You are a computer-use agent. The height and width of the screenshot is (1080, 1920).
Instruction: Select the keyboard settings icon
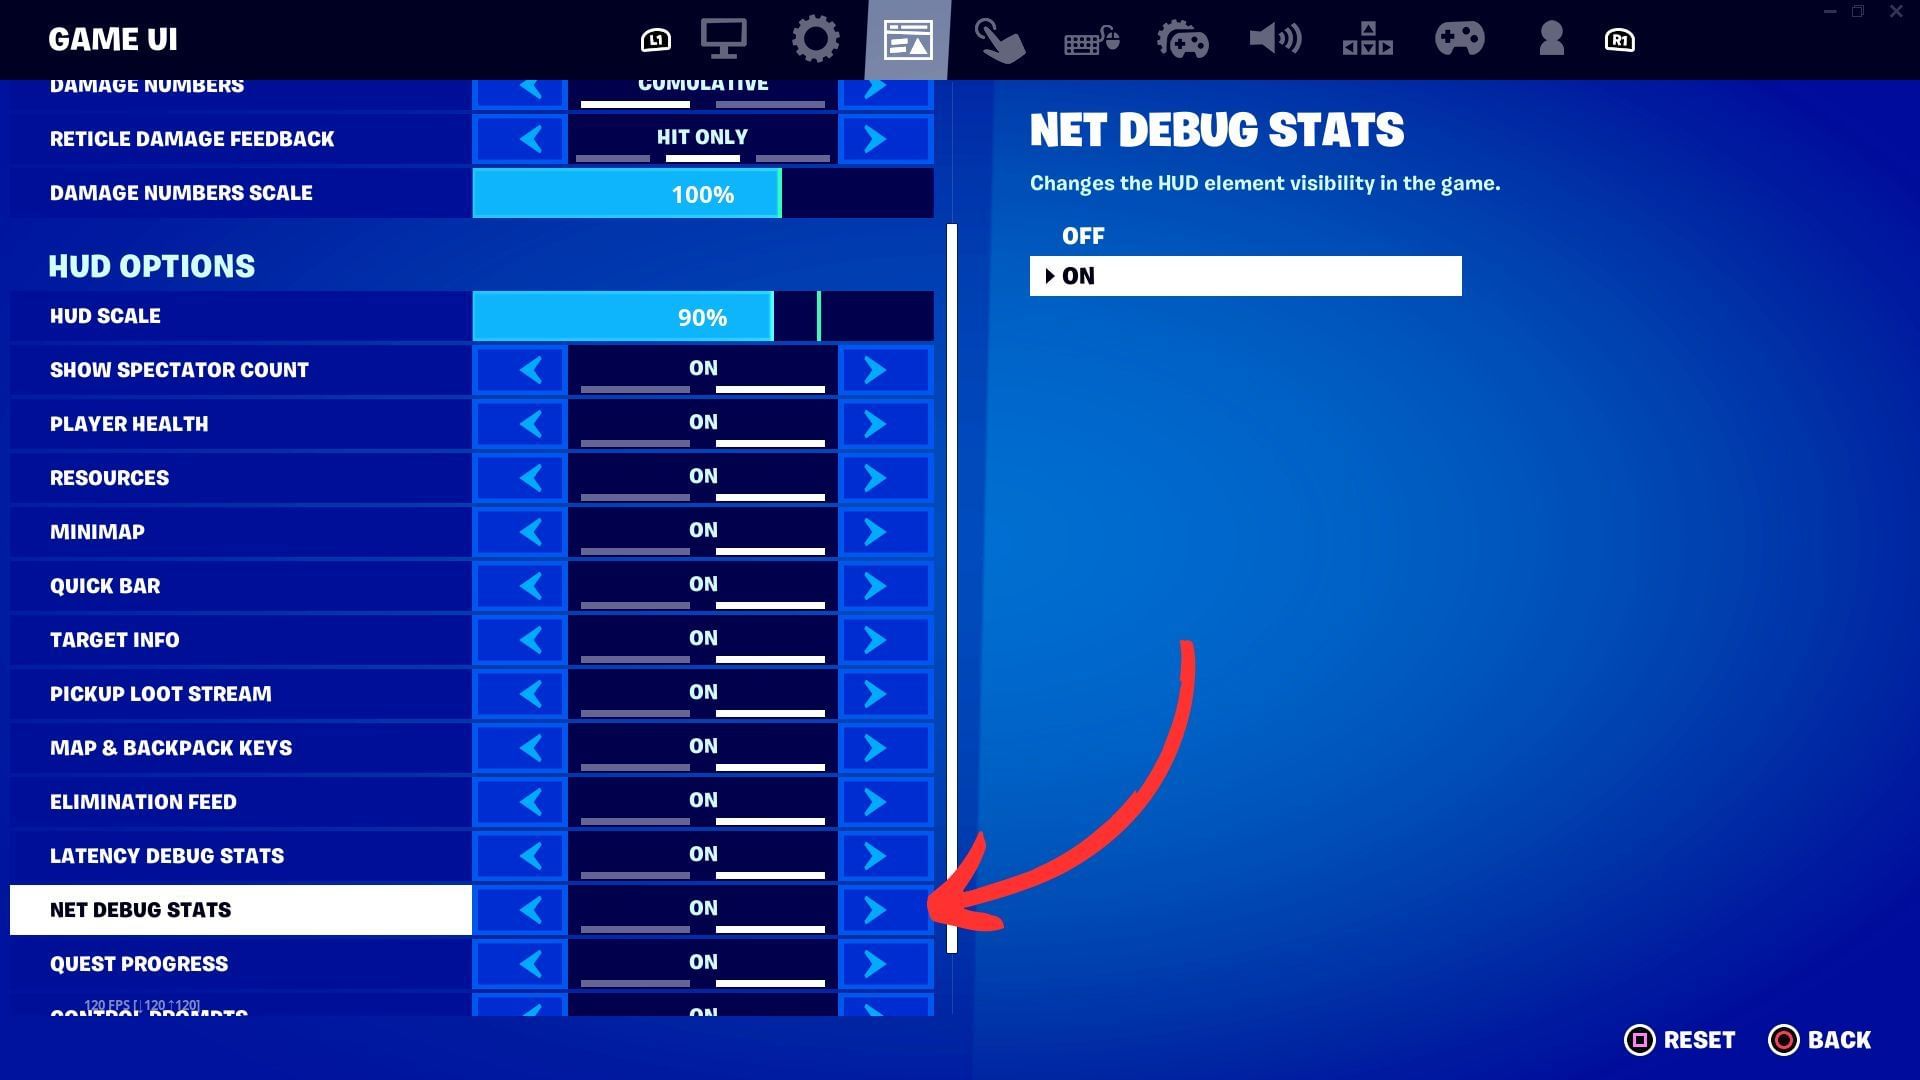coord(1092,40)
